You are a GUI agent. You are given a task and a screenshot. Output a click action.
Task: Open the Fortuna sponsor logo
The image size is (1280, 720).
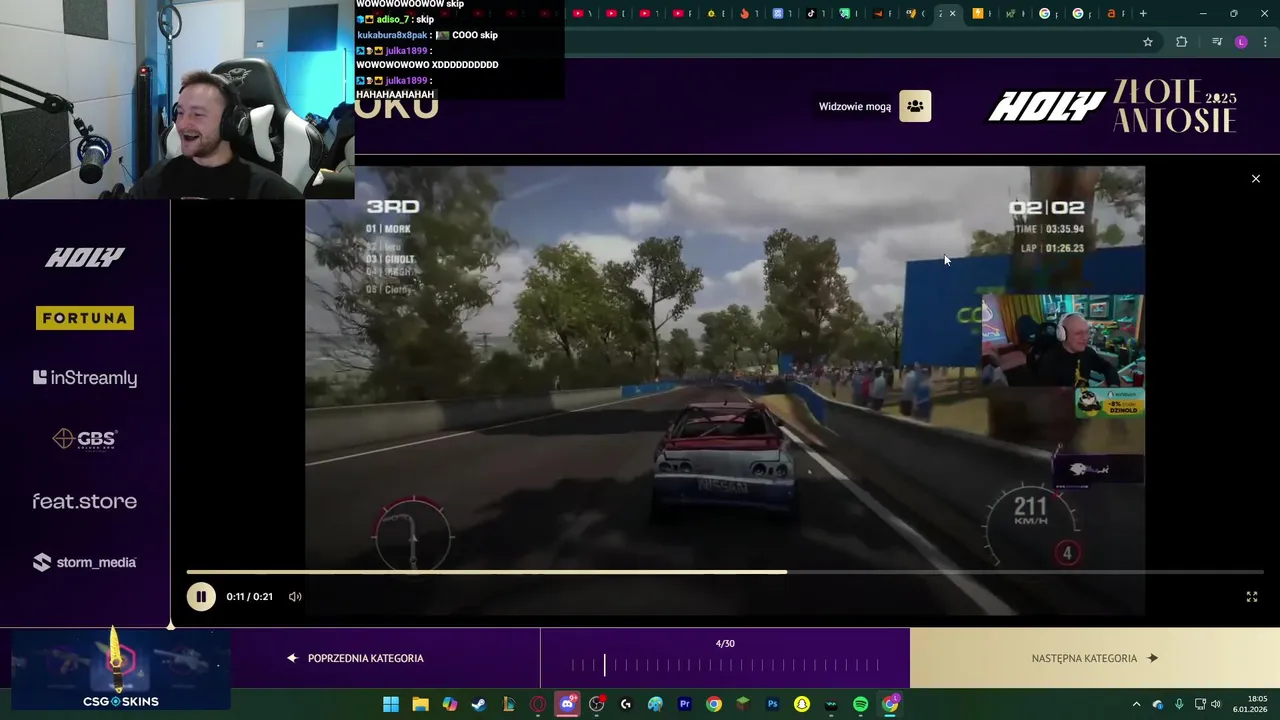(85, 318)
